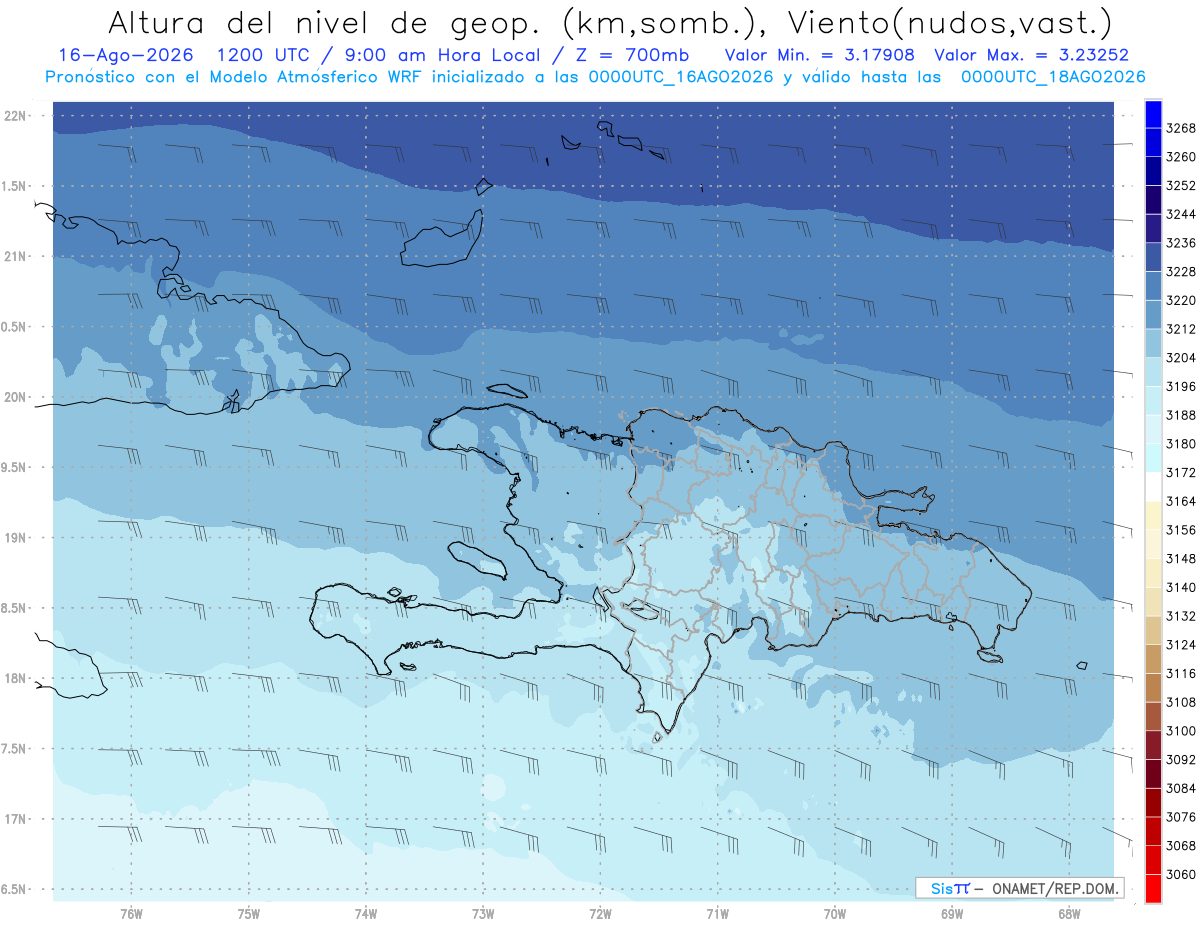The height and width of the screenshot is (927, 1200).
Task: Select the date text '16-Ago-2026'
Action: 126,55
